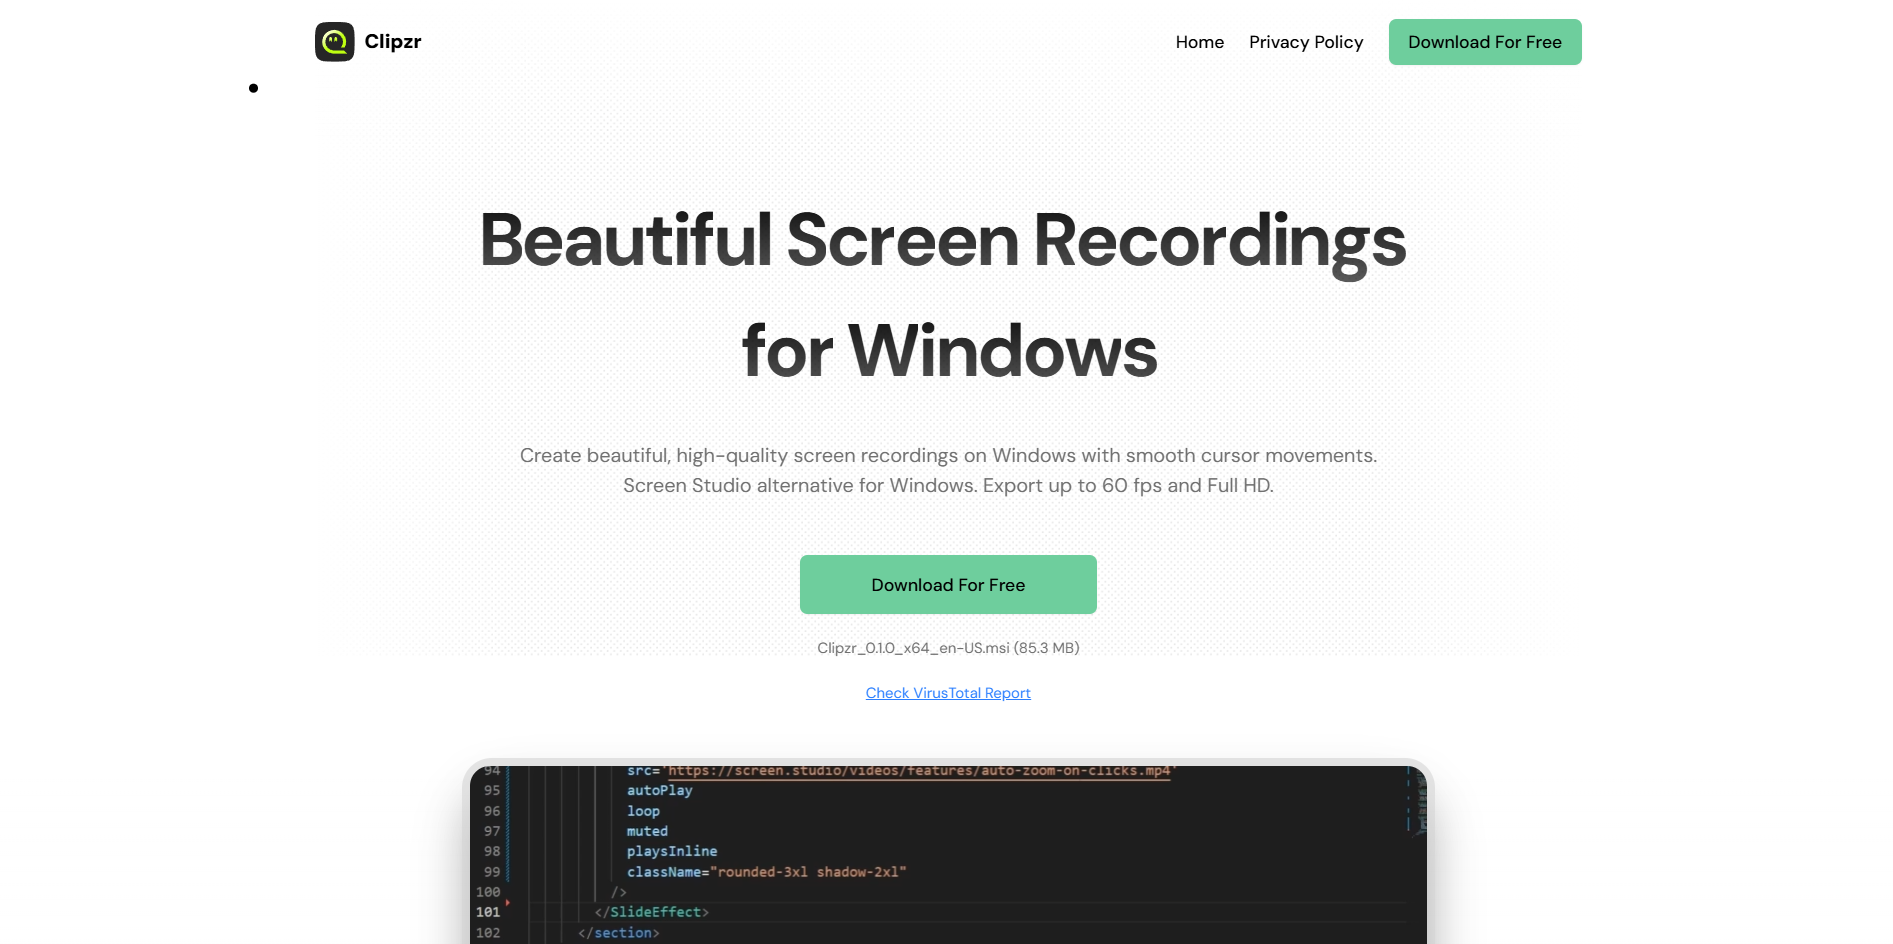Open the Privacy Policy page

[1306, 42]
